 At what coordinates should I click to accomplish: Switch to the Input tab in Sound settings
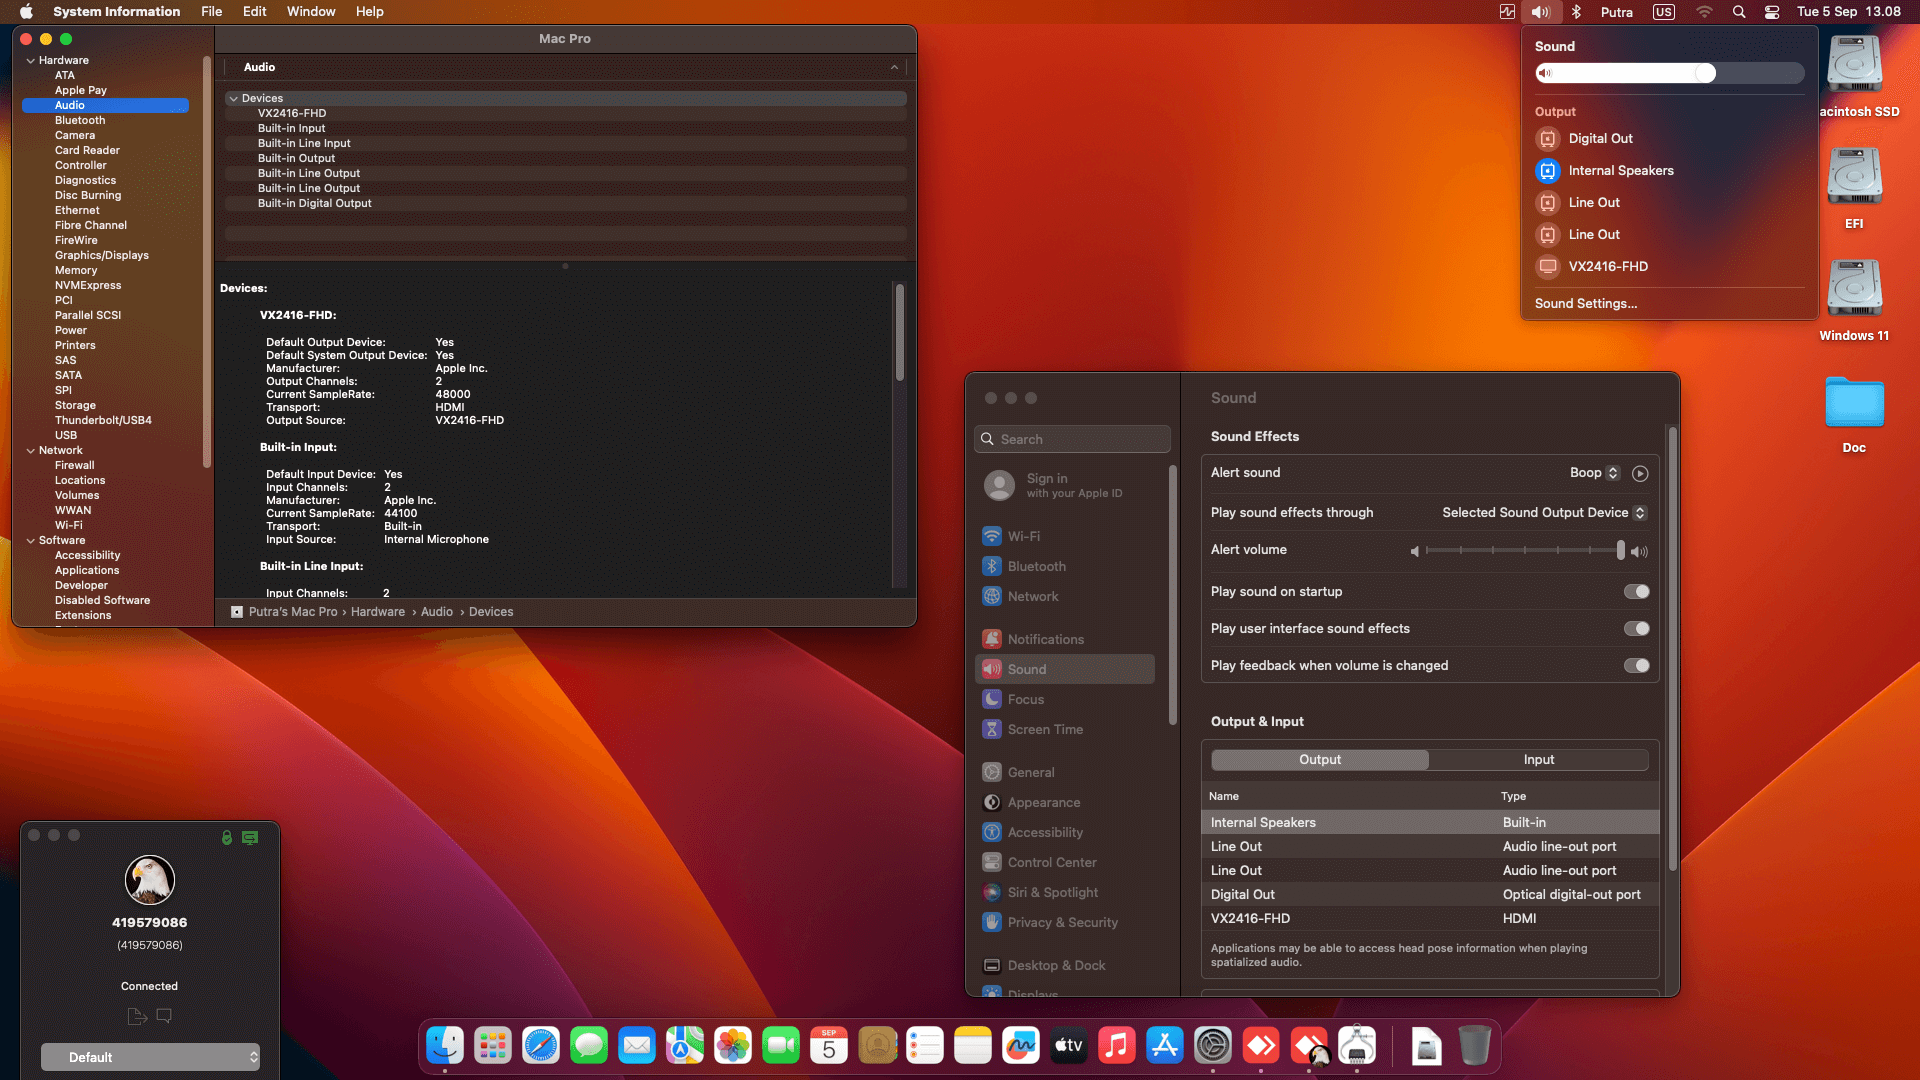pos(1539,760)
